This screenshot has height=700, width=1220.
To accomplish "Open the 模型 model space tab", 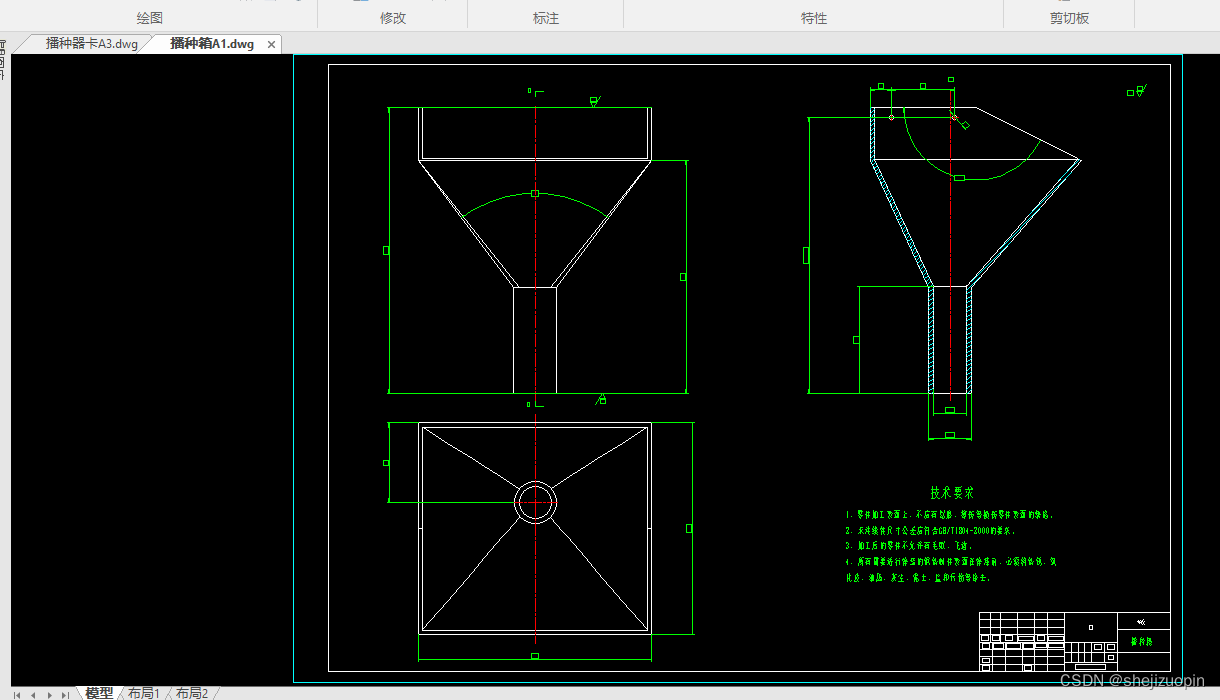I will (99, 693).
